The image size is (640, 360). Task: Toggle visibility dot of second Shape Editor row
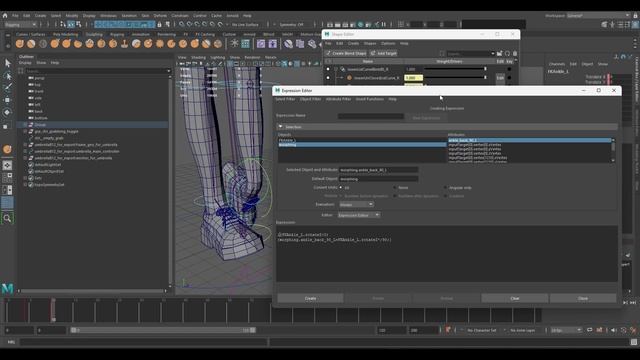328,78
